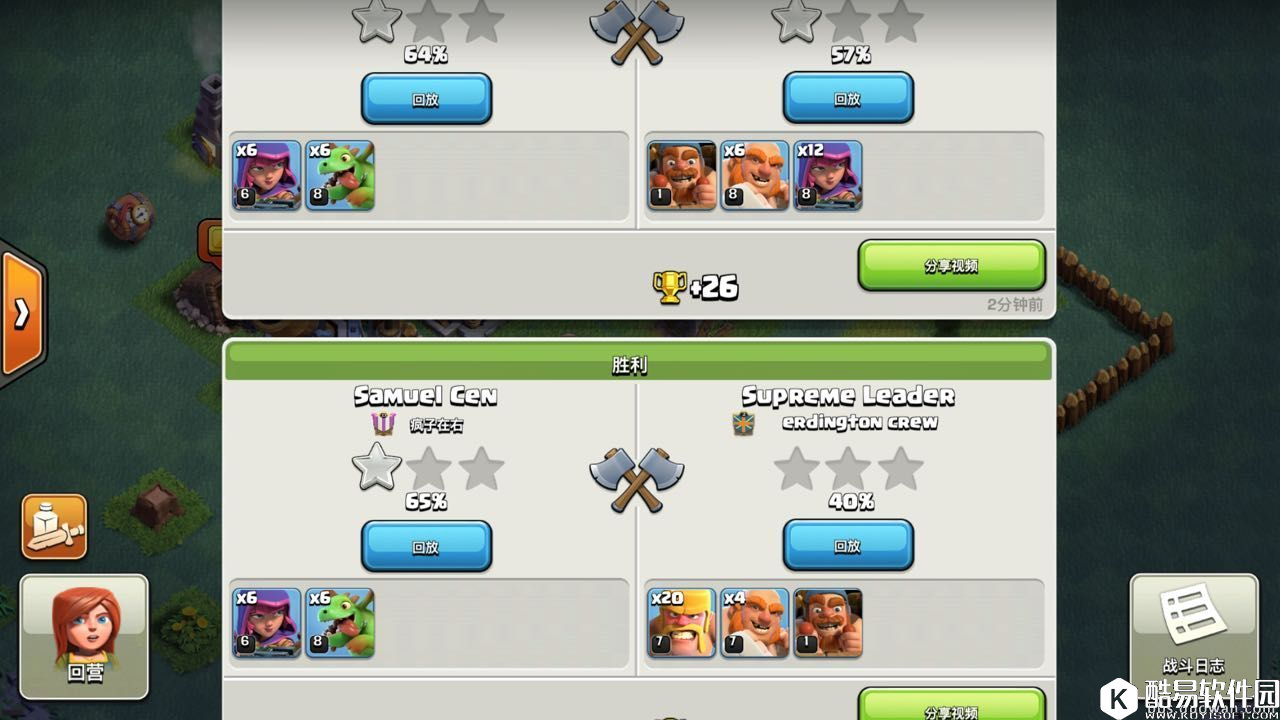Share video of the +26 trophy battle

pyautogui.click(x=952, y=266)
